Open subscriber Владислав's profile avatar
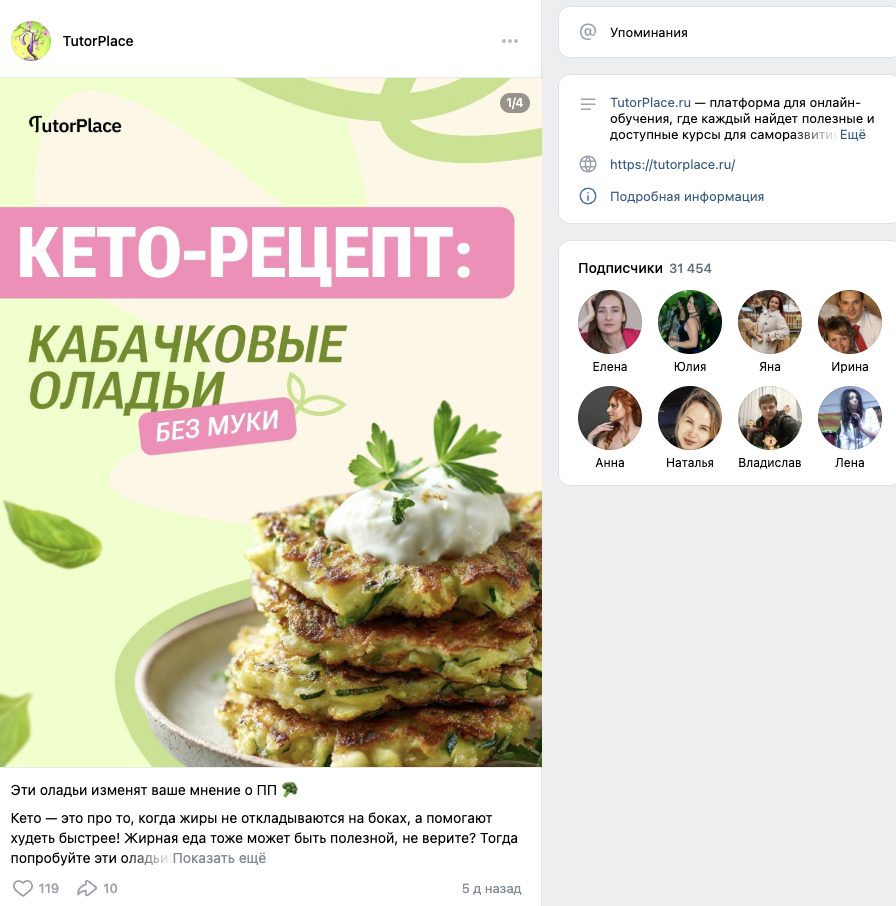The image size is (896, 906). click(769, 418)
